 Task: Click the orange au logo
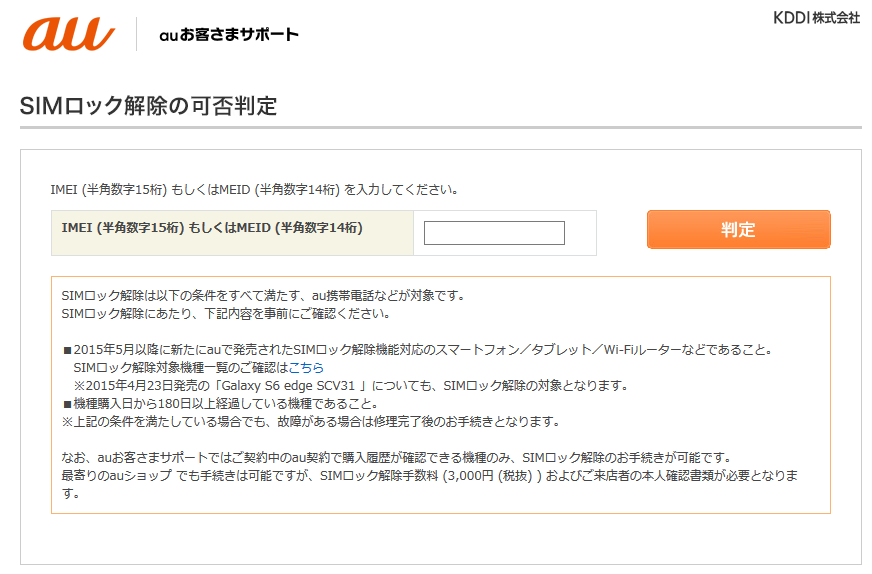(68, 34)
